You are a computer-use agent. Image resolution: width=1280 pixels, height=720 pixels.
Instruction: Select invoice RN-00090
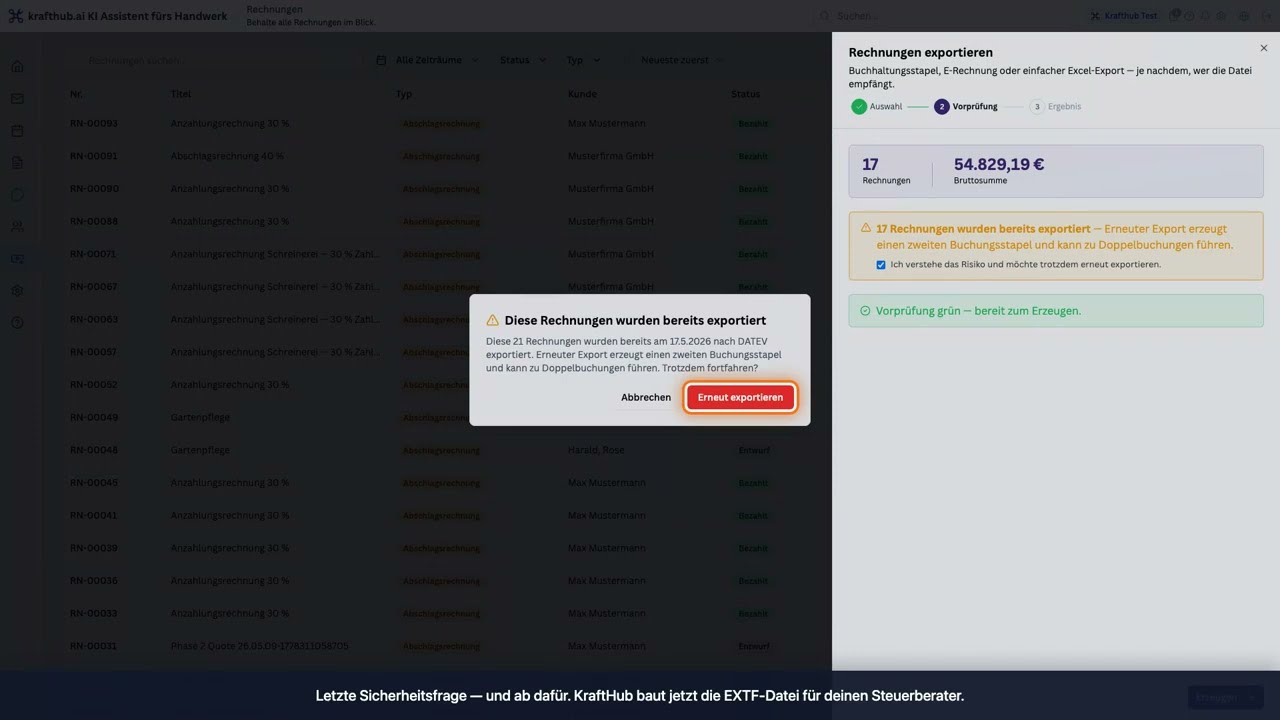[x=94, y=189]
